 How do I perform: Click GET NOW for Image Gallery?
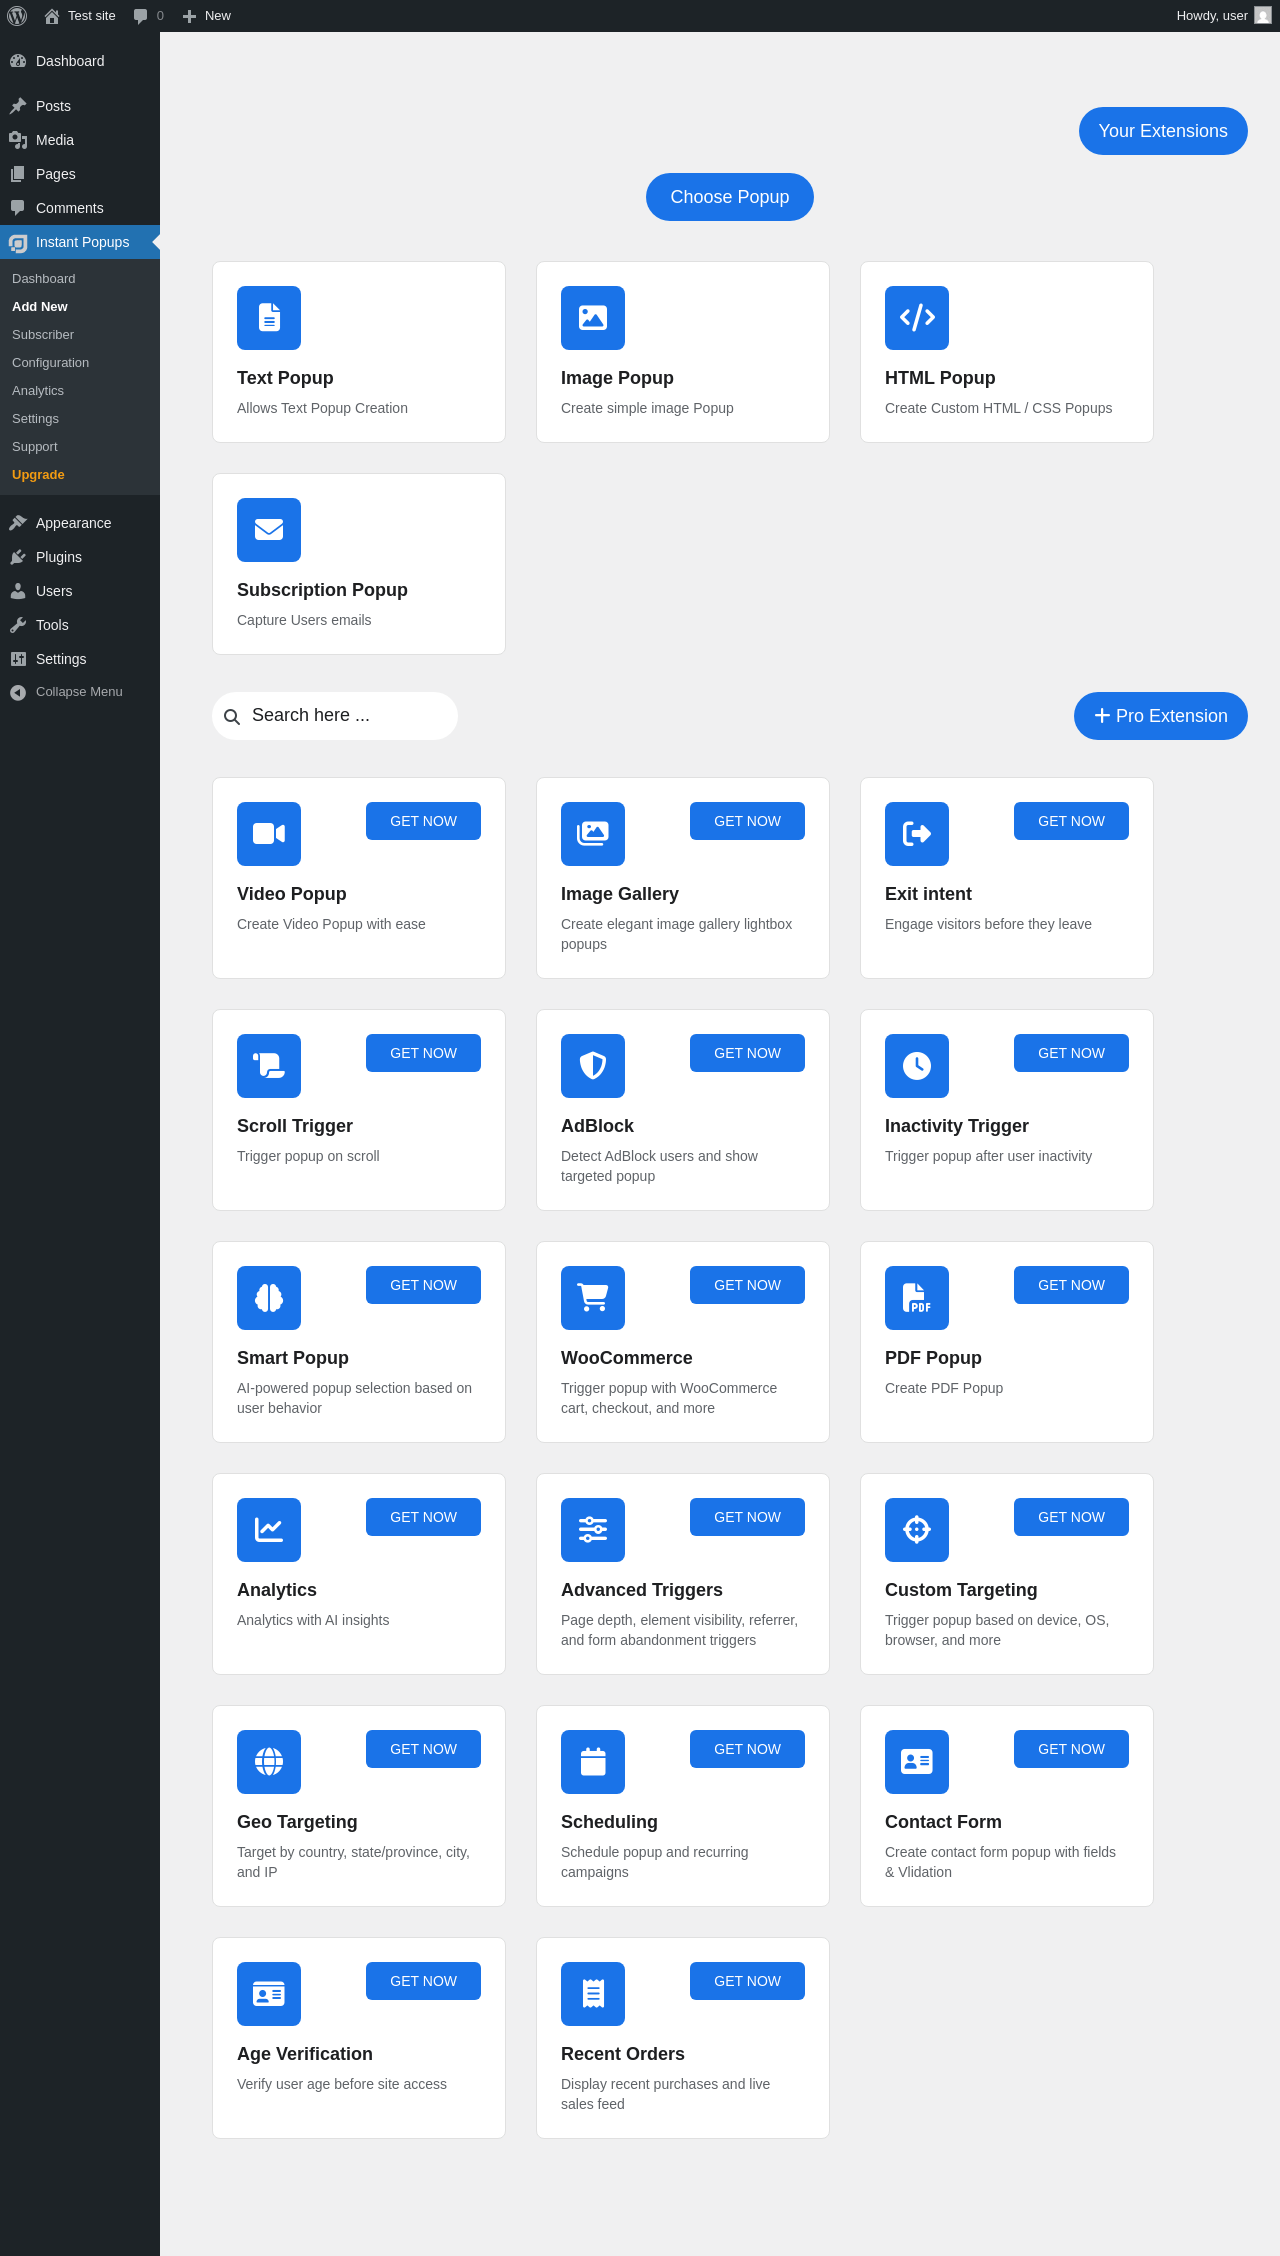(x=747, y=821)
